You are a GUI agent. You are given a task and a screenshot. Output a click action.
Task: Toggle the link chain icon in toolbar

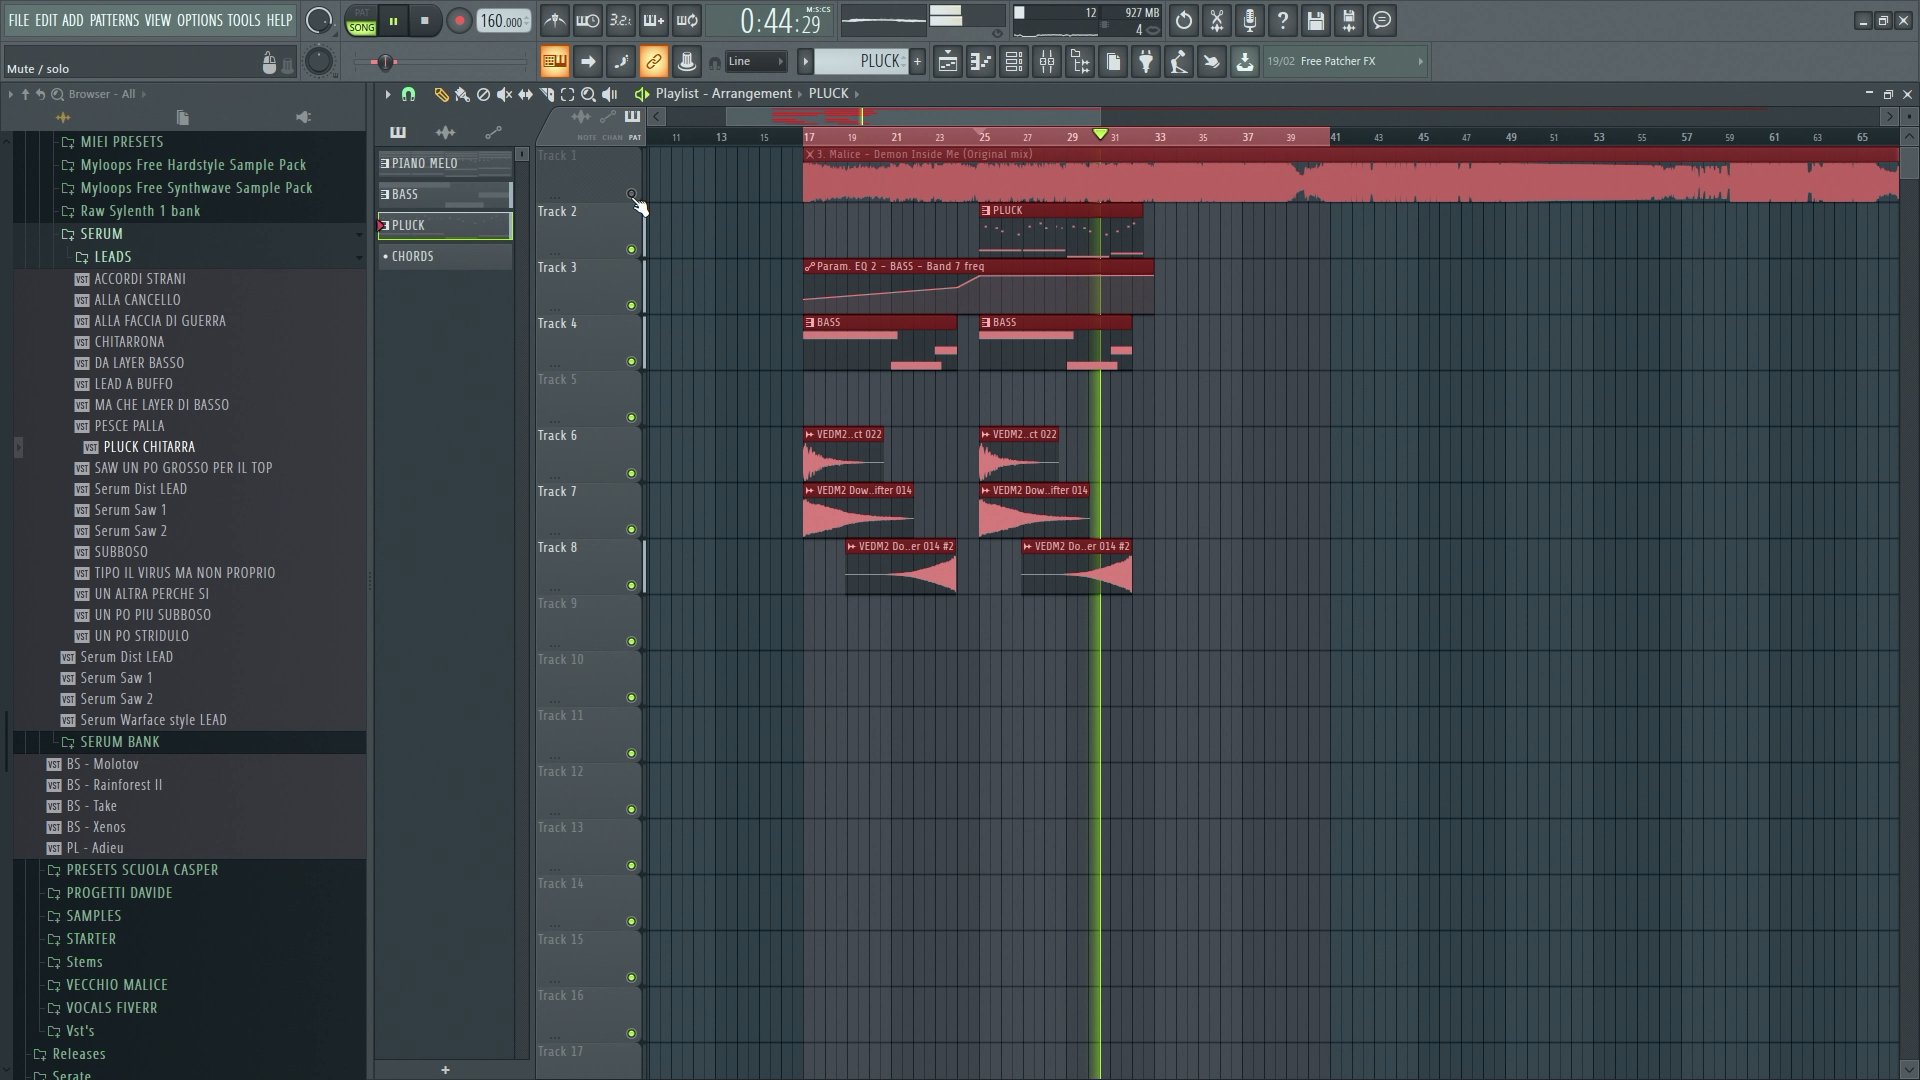pyautogui.click(x=653, y=62)
